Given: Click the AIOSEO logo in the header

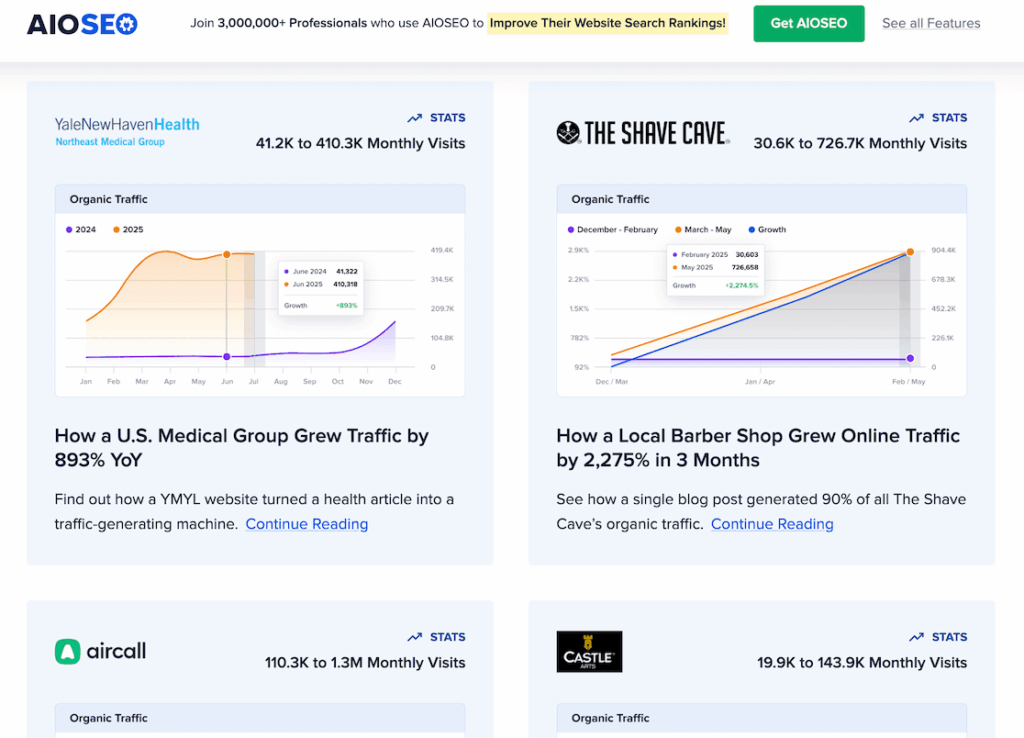Looking at the screenshot, I should click(x=82, y=23).
